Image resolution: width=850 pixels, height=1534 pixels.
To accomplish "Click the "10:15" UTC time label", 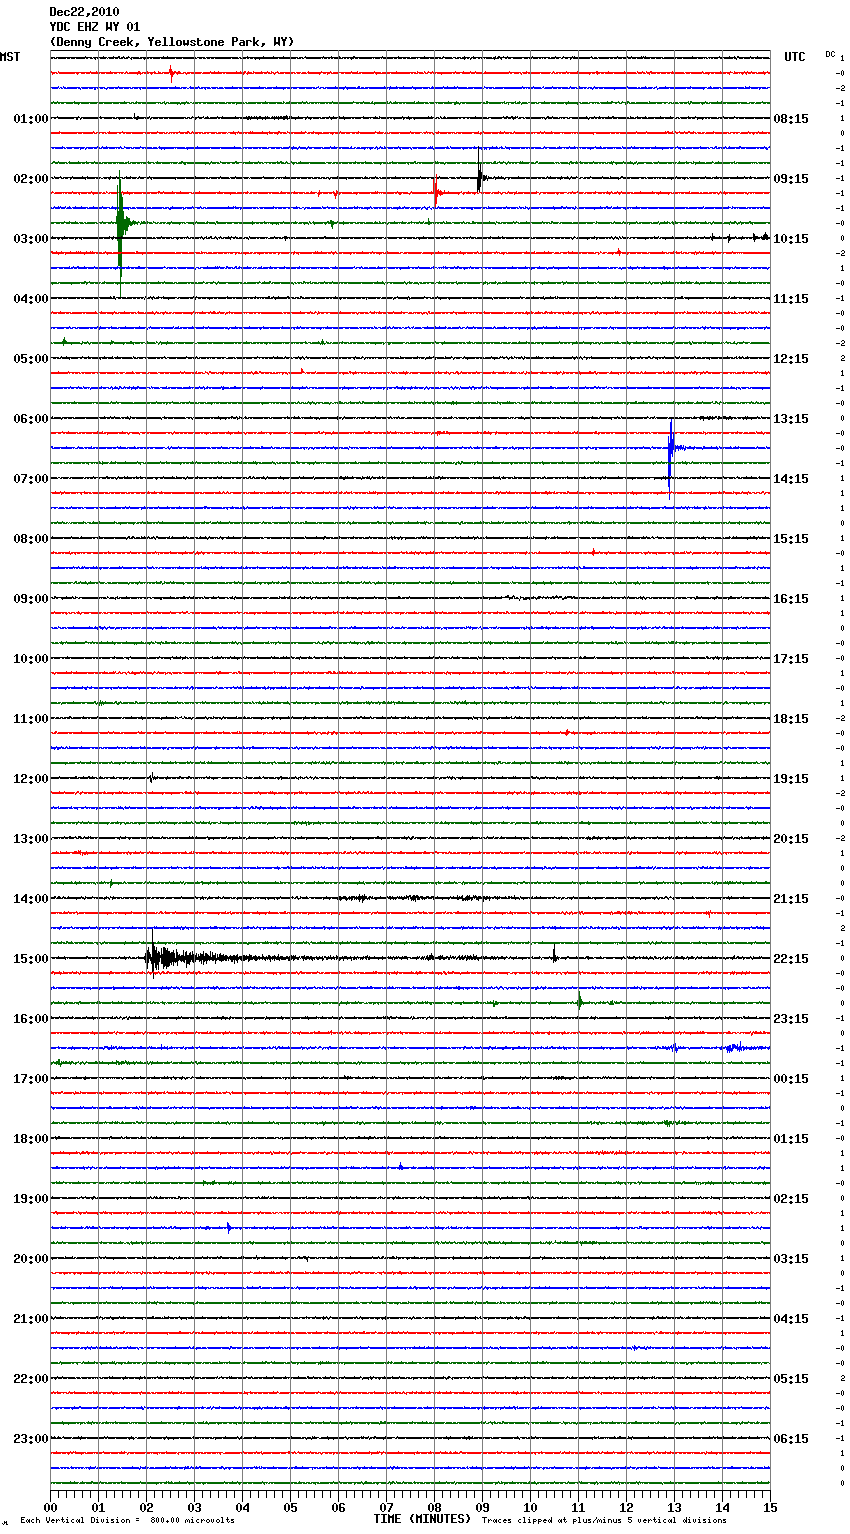I will click(x=791, y=239).
